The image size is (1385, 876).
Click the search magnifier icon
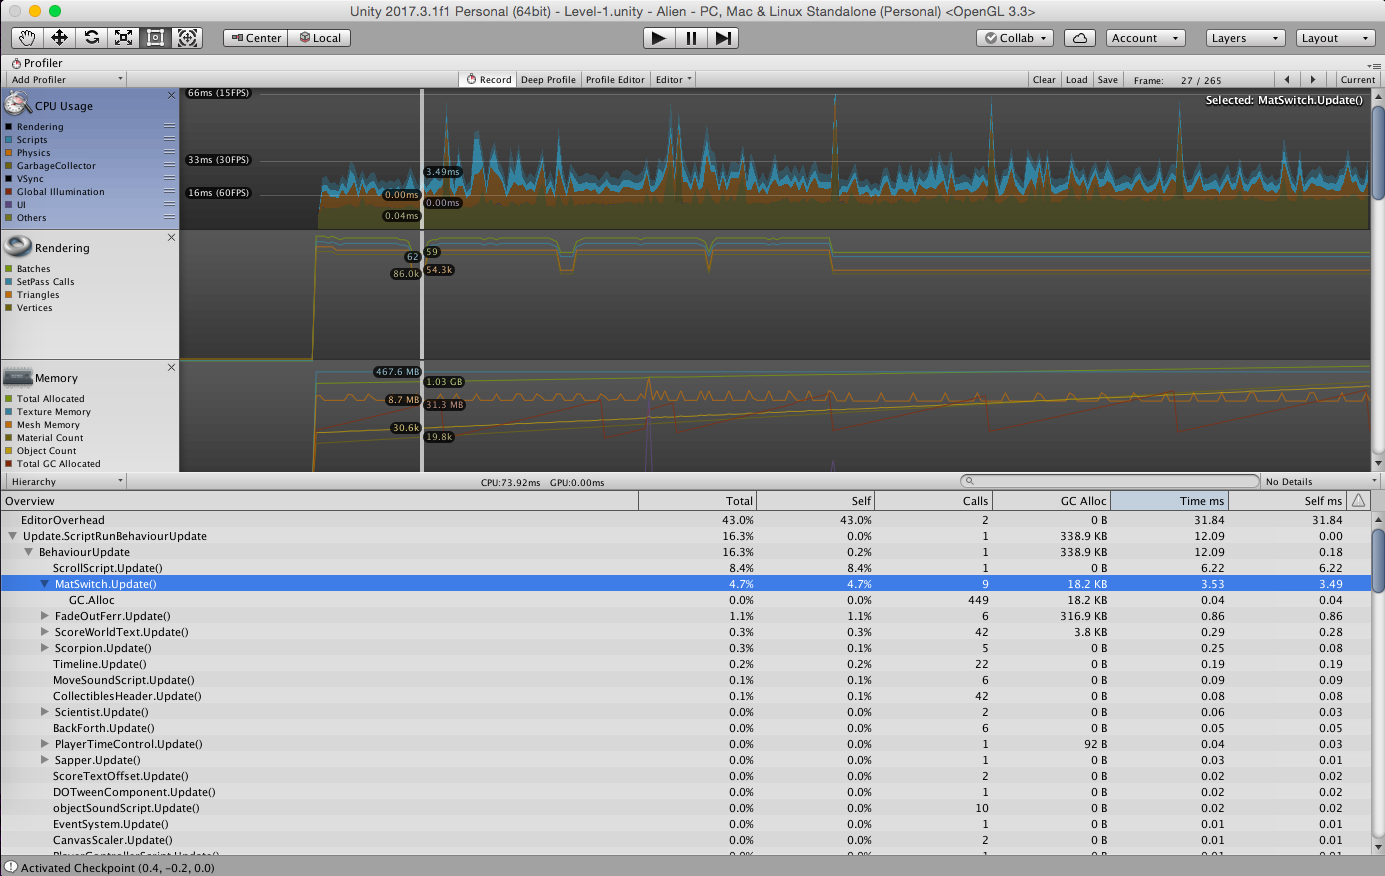[969, 481]
